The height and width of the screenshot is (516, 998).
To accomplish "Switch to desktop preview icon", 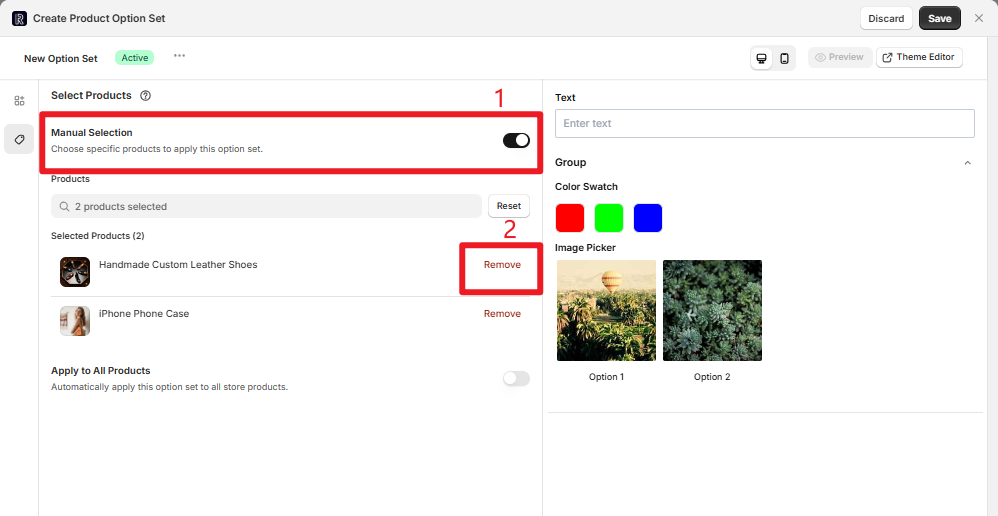I will pyautogui.click(x=762, y=58).
